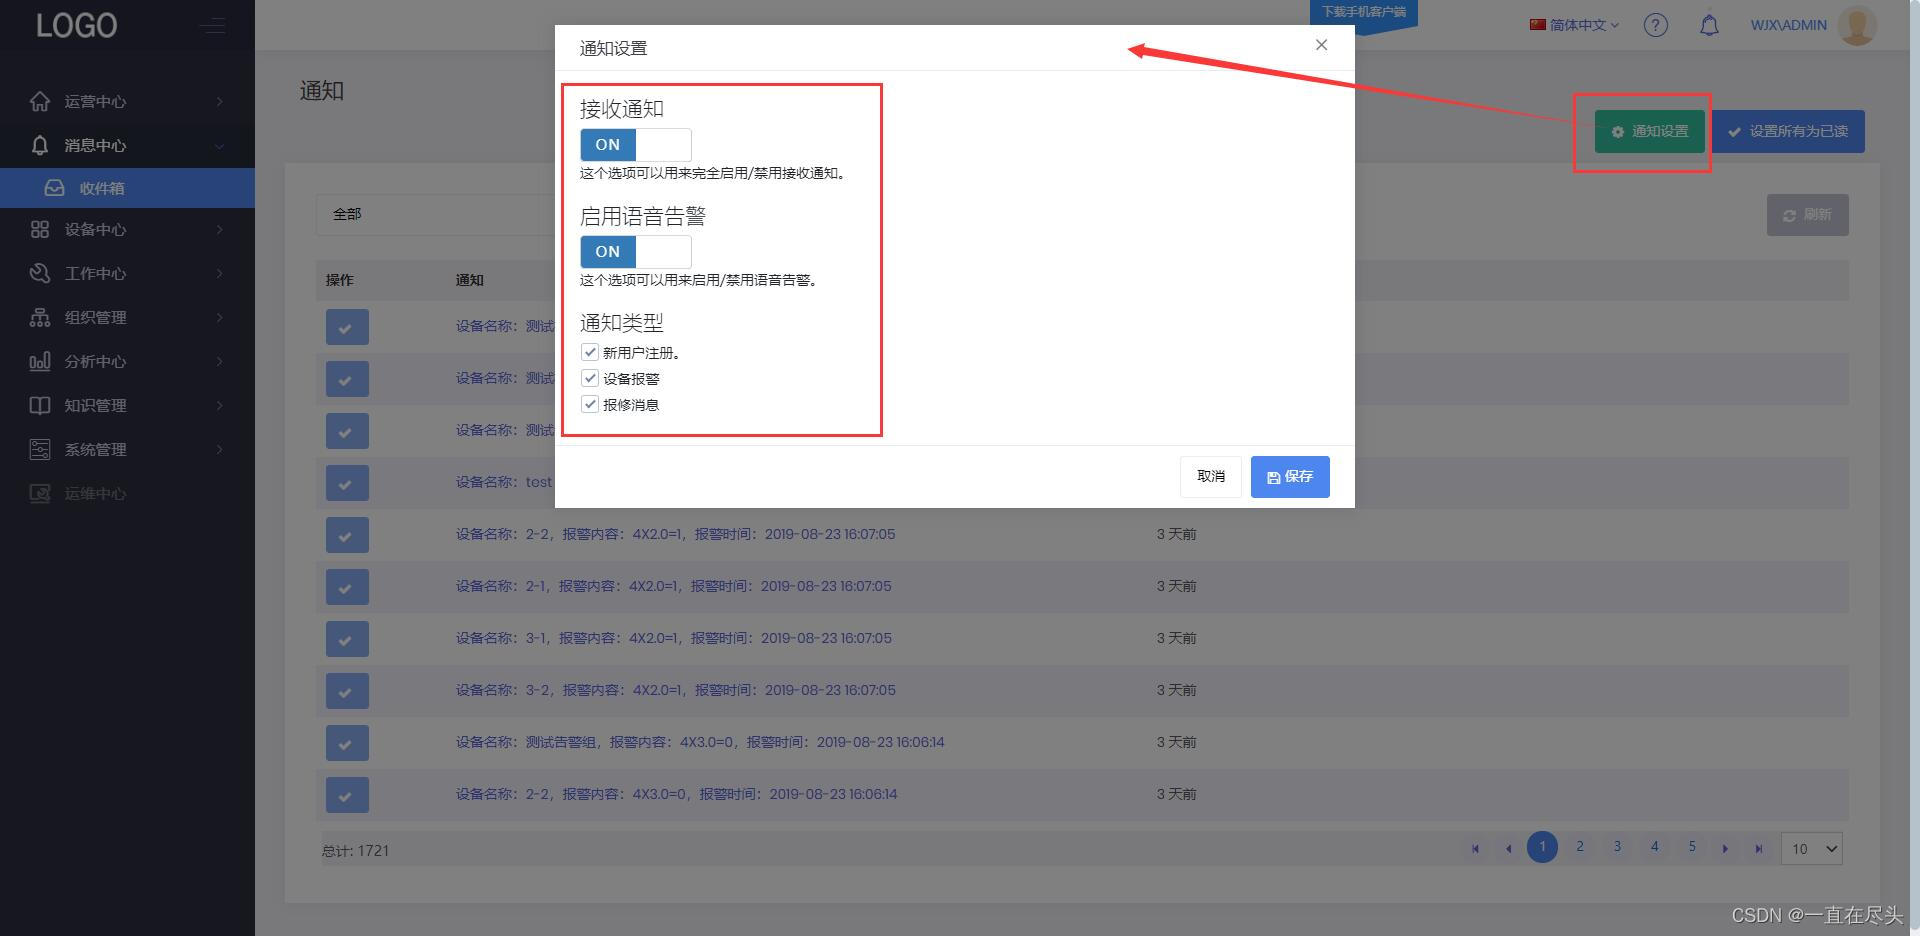Mark read: row 2-1 4X2.0=1
The image size is (1920, 936).
click(347, 587)
